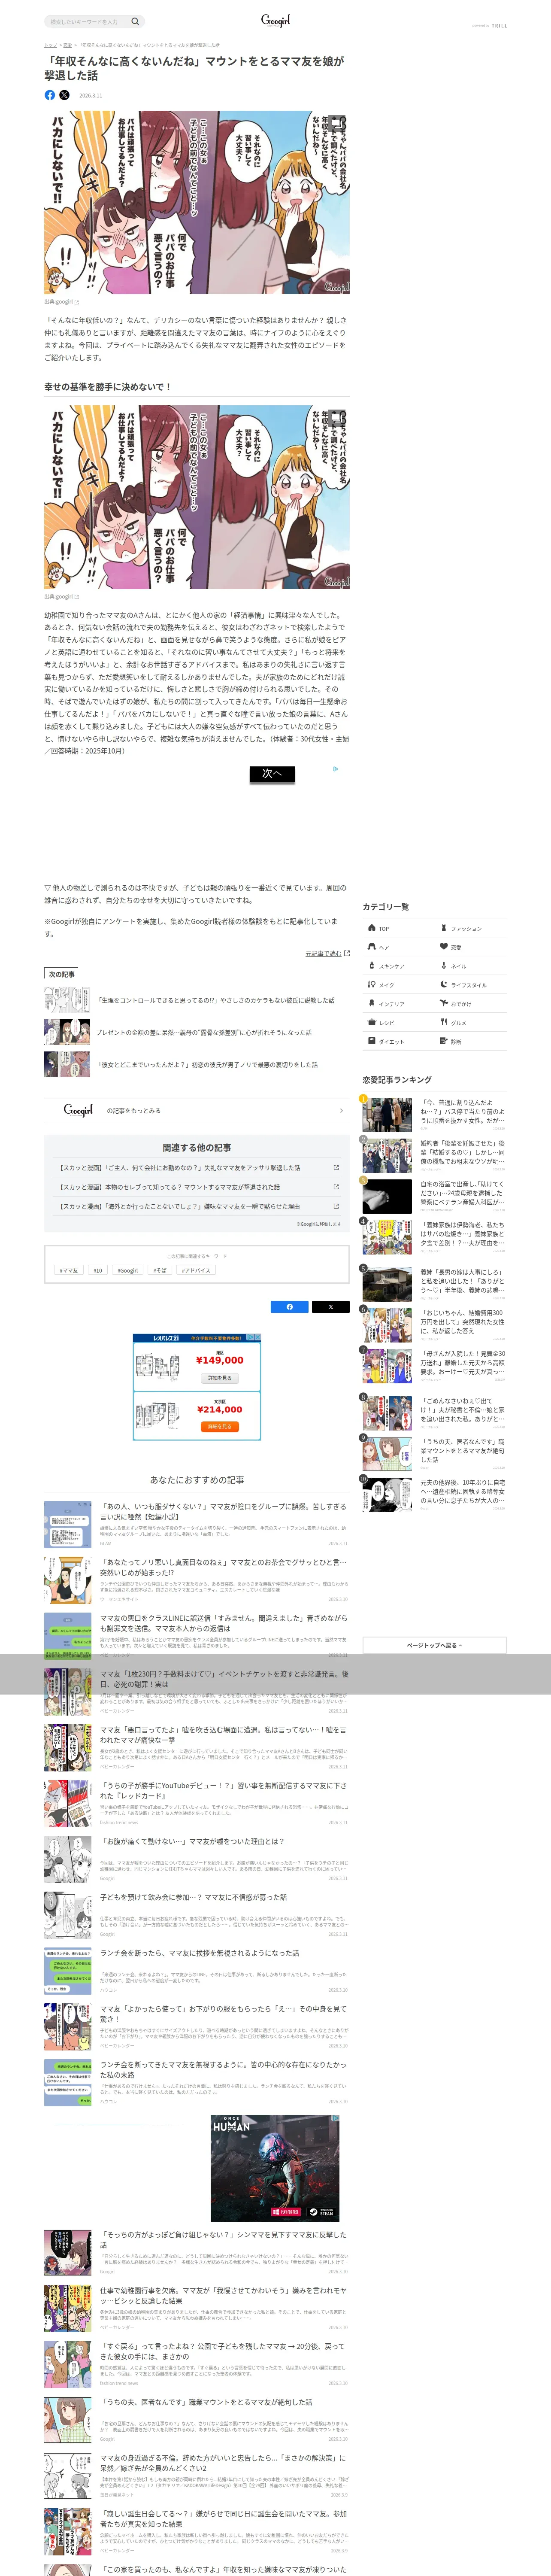Click black X share button below tags

click(330, 1307)
